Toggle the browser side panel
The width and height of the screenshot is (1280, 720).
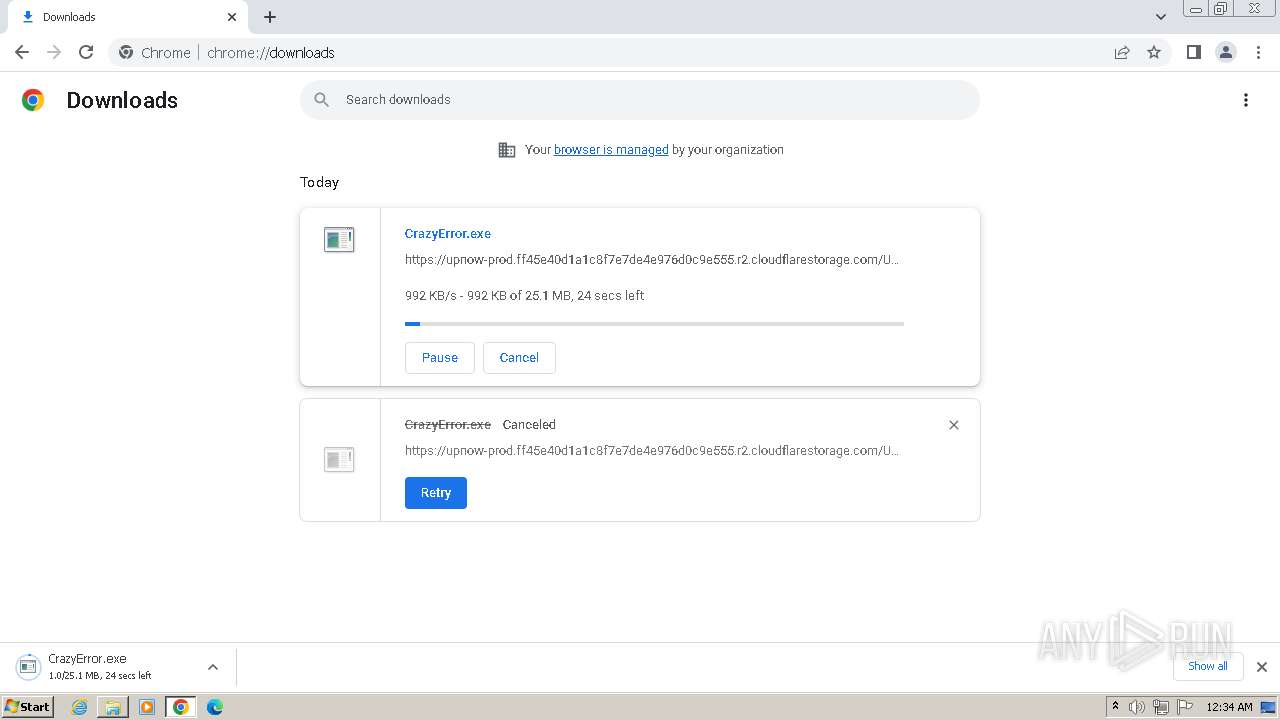(x=1193, y=52)
